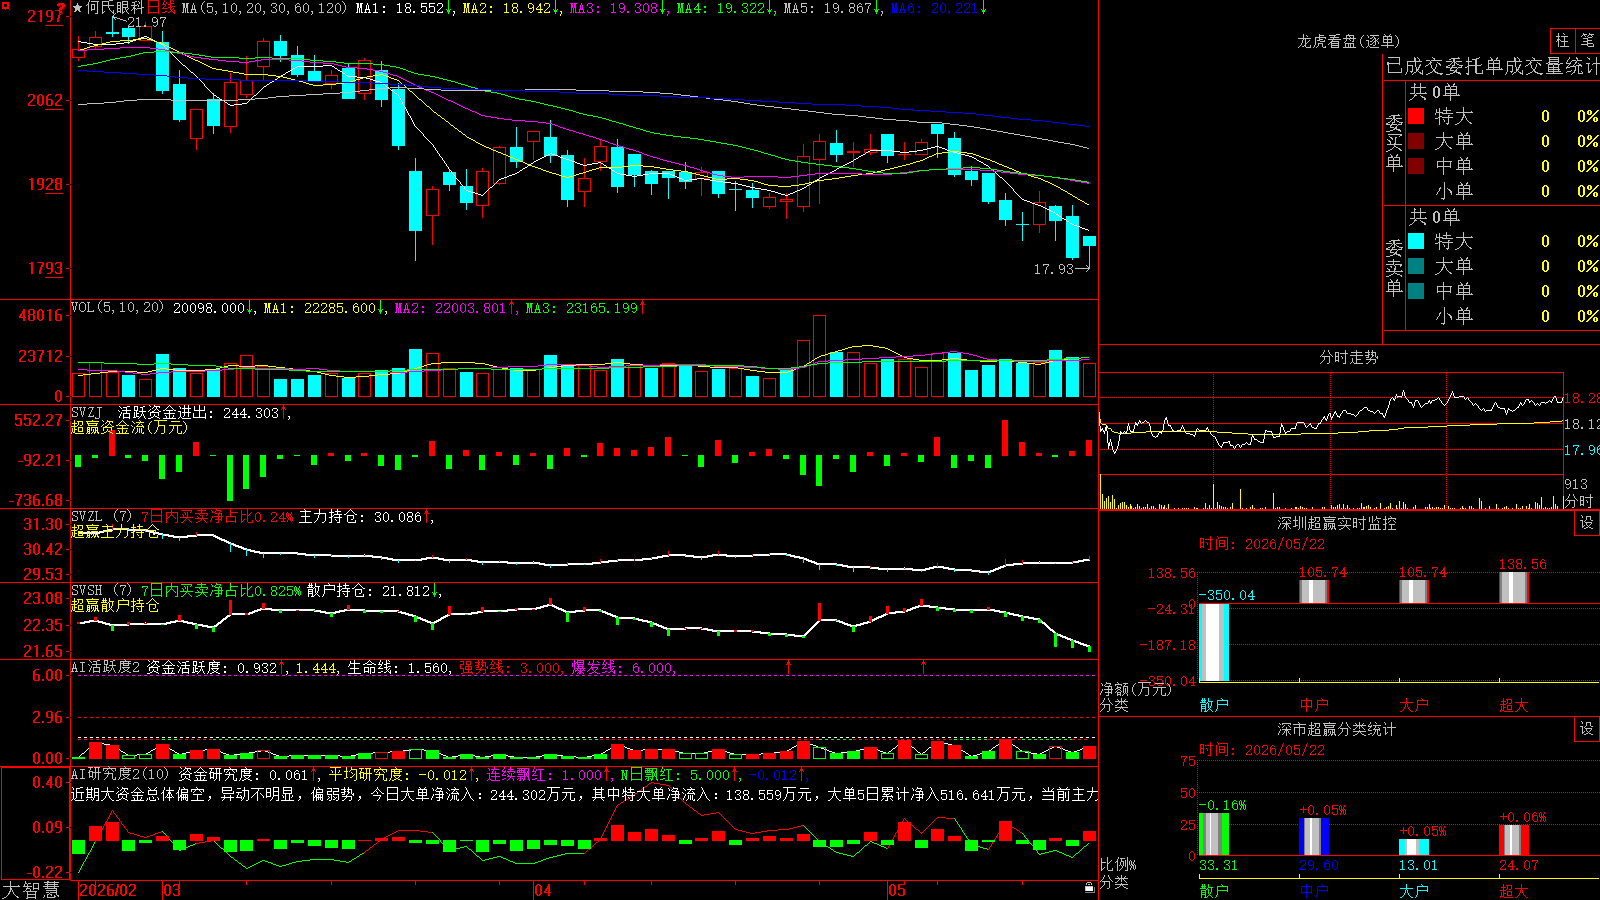Click the cyan -350.04 散户 bar in 实时监控
1600x900 pixels.
pyautogui.click(x=1214, y=642)
